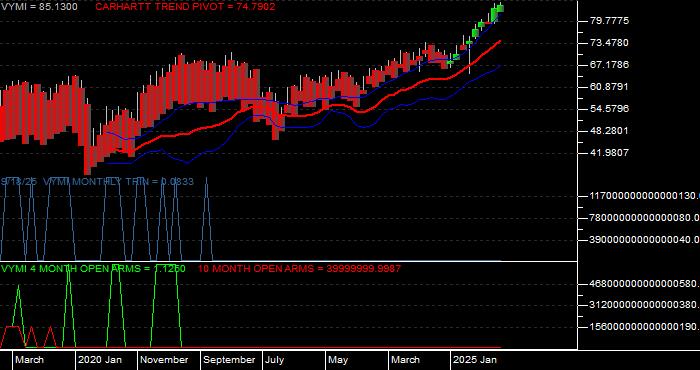The height and width of the screenshot is (370, 700).
Task: Click the VYMI = 85.1300 price label
Action: 38,7
